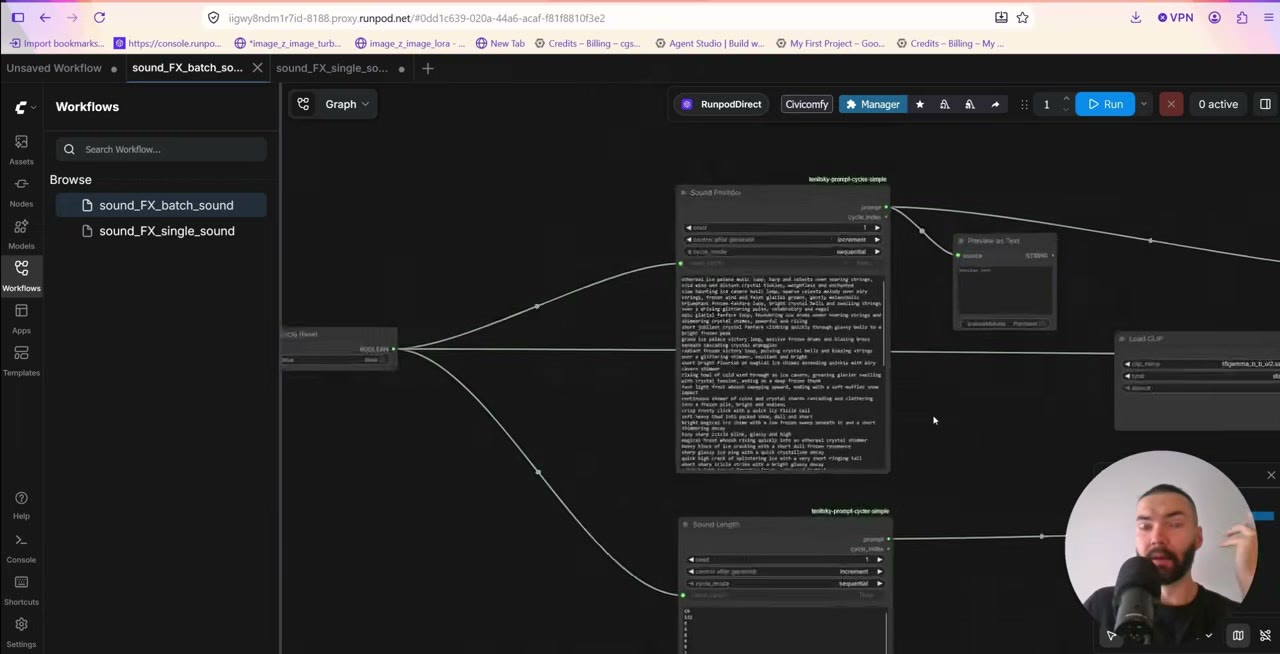Open sound_FX_single_sound in Workflows list
Image resolution: width=1280 pixels, height=654 pixels.
[x=160, y=231]
